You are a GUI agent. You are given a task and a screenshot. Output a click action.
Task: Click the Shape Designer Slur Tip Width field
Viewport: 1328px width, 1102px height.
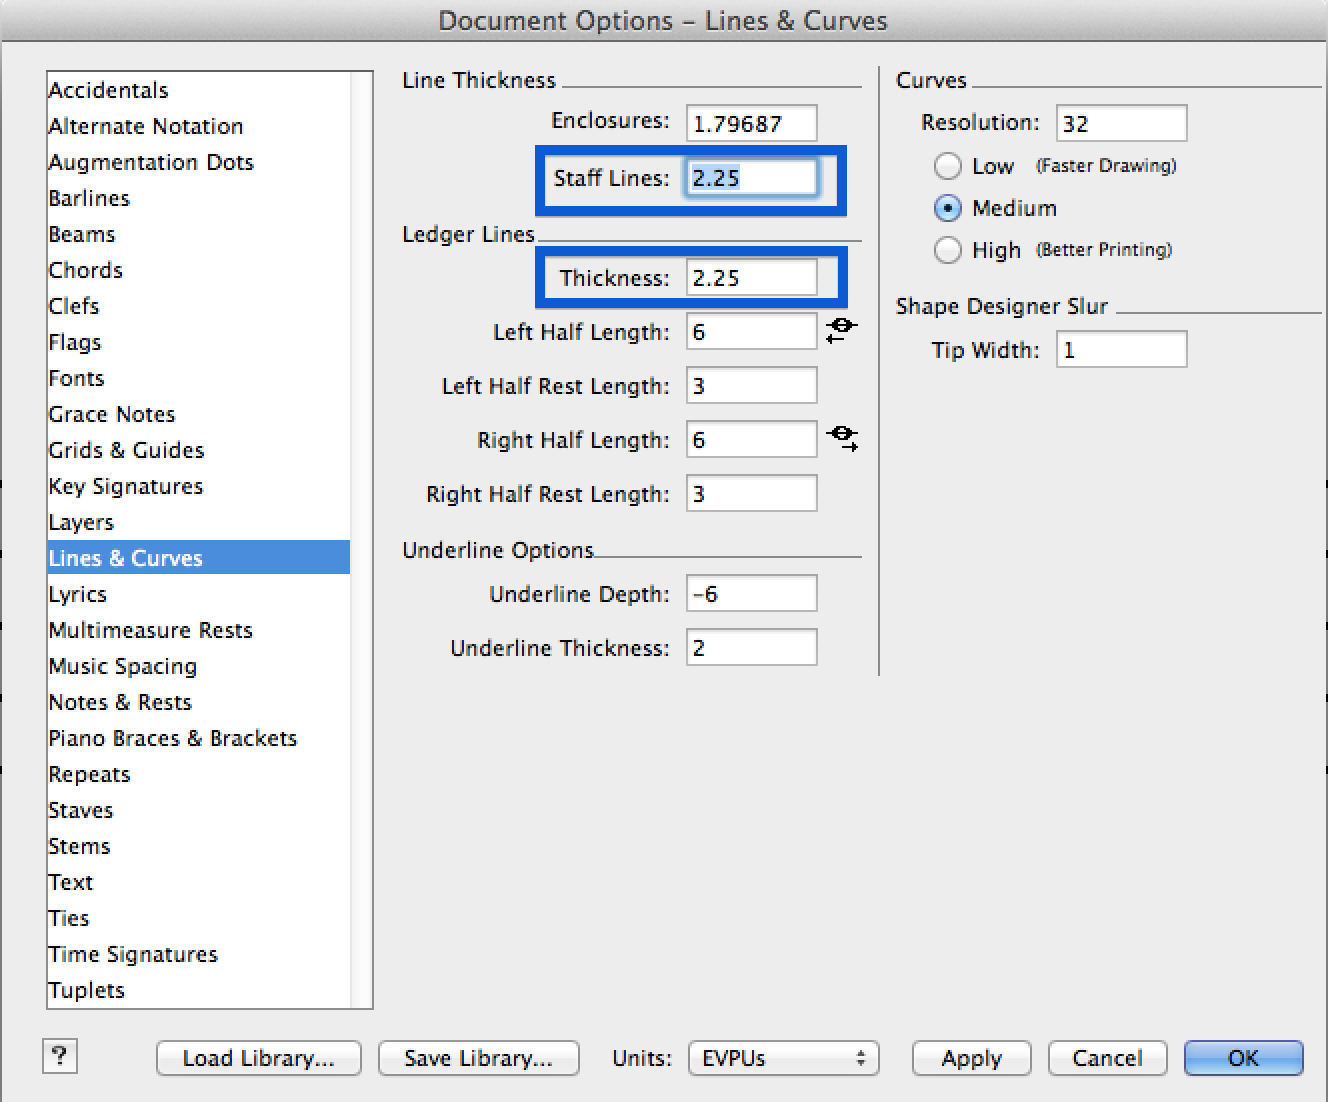[1121, 349]
